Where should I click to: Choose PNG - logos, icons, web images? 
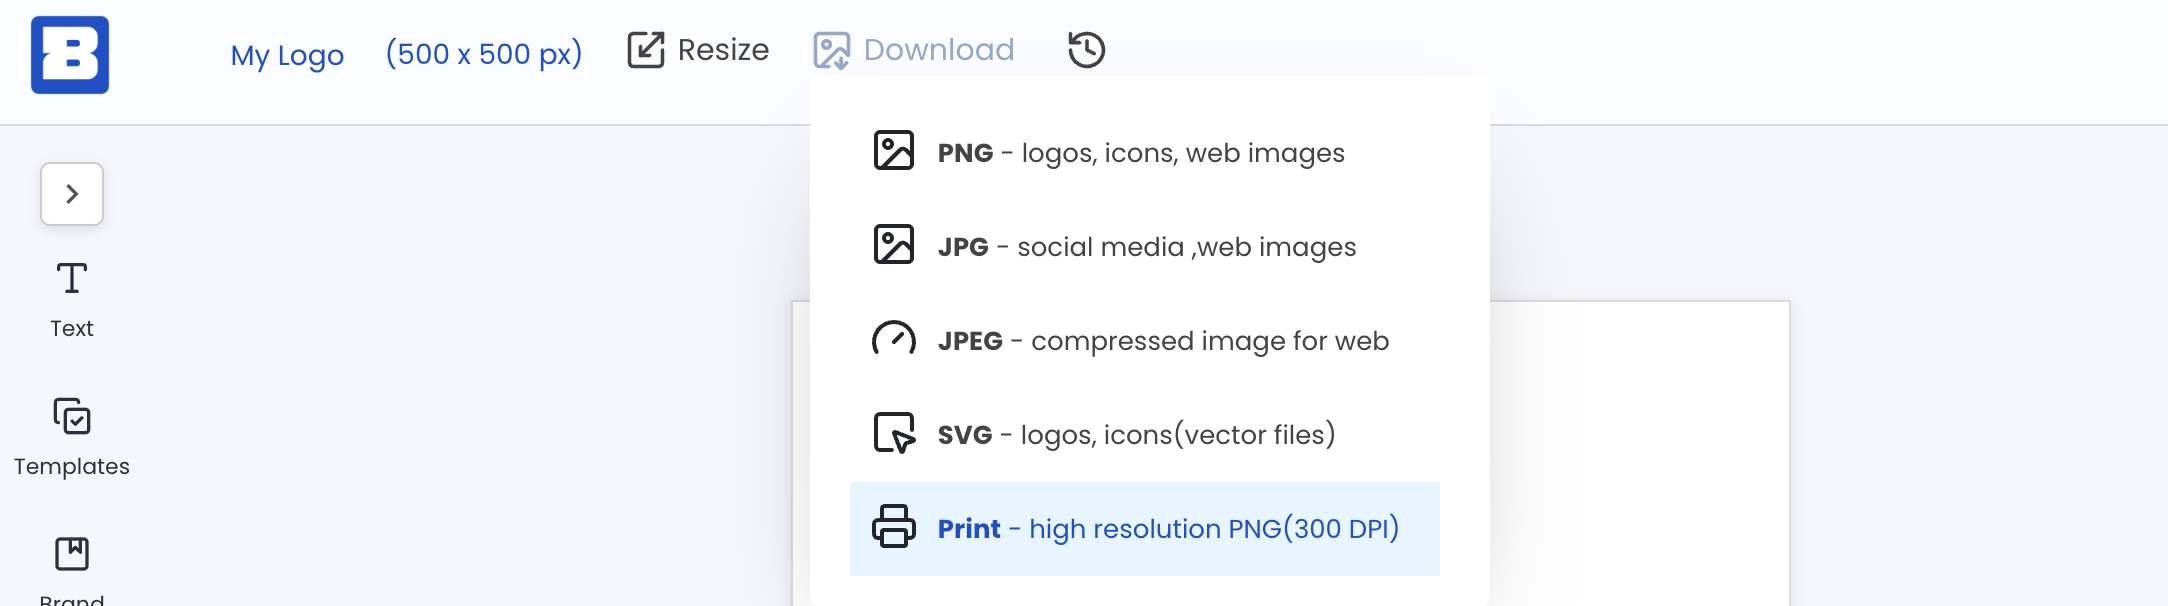point(1140,153)
